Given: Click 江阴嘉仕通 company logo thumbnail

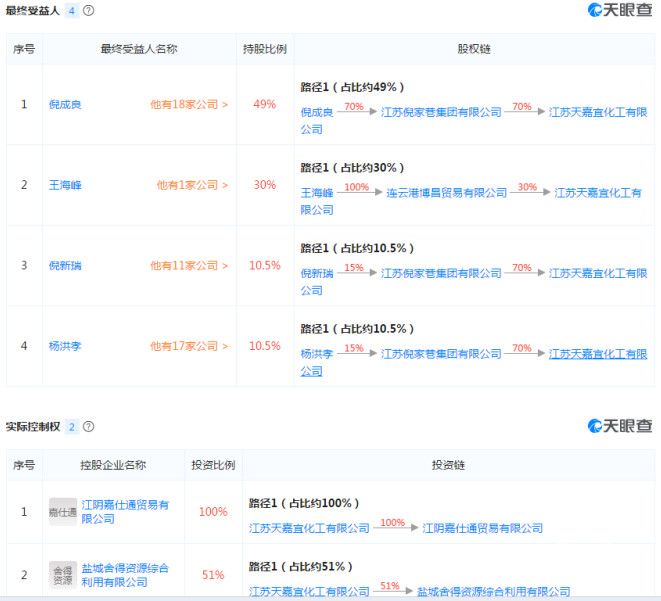Looking at the screenshot, I should [x=63, y=512].
